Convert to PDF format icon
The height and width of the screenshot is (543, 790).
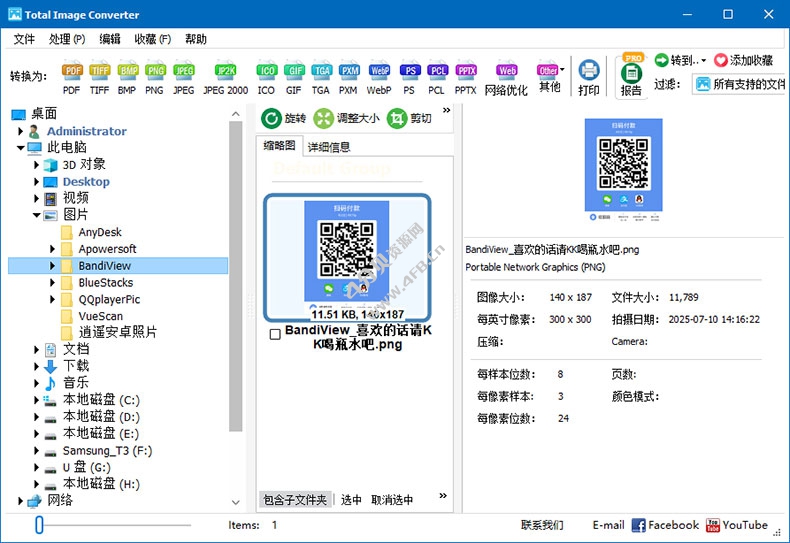click(72, 77)
